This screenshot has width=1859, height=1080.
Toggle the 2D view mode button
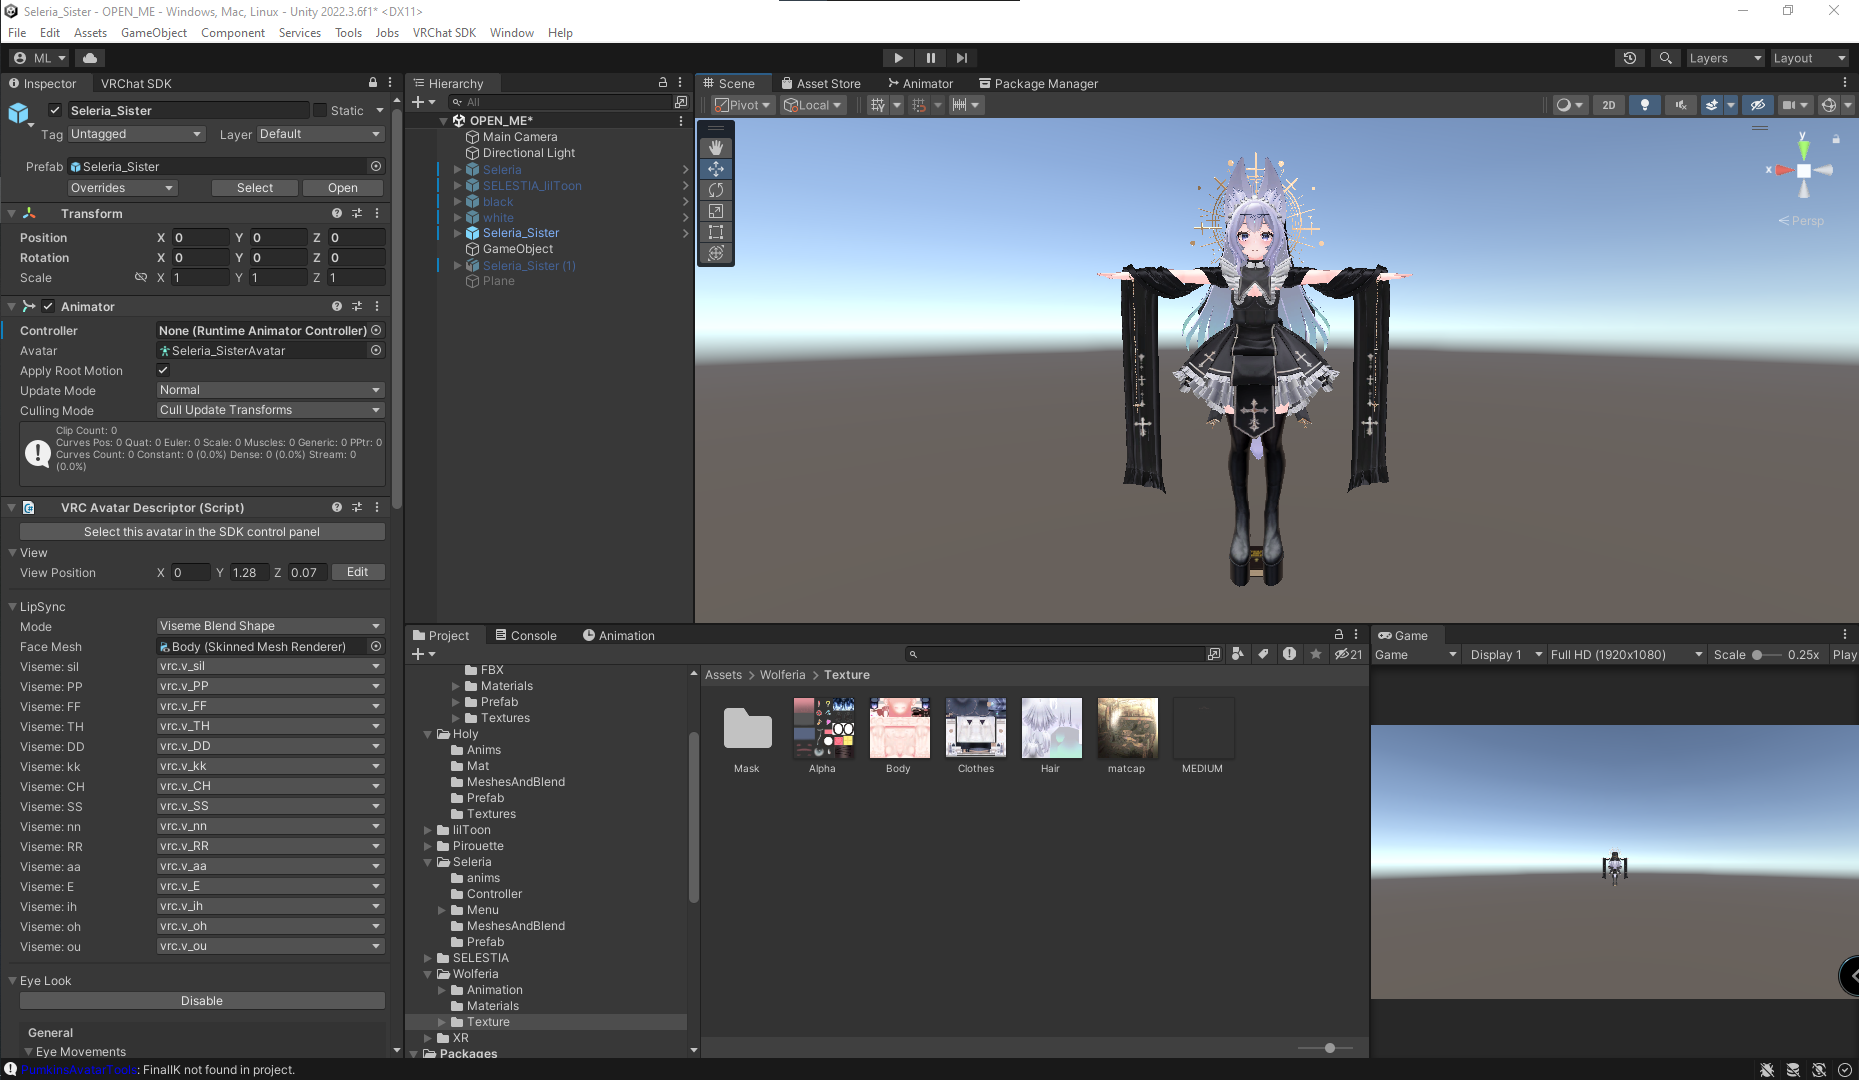tap(1608, 105)
